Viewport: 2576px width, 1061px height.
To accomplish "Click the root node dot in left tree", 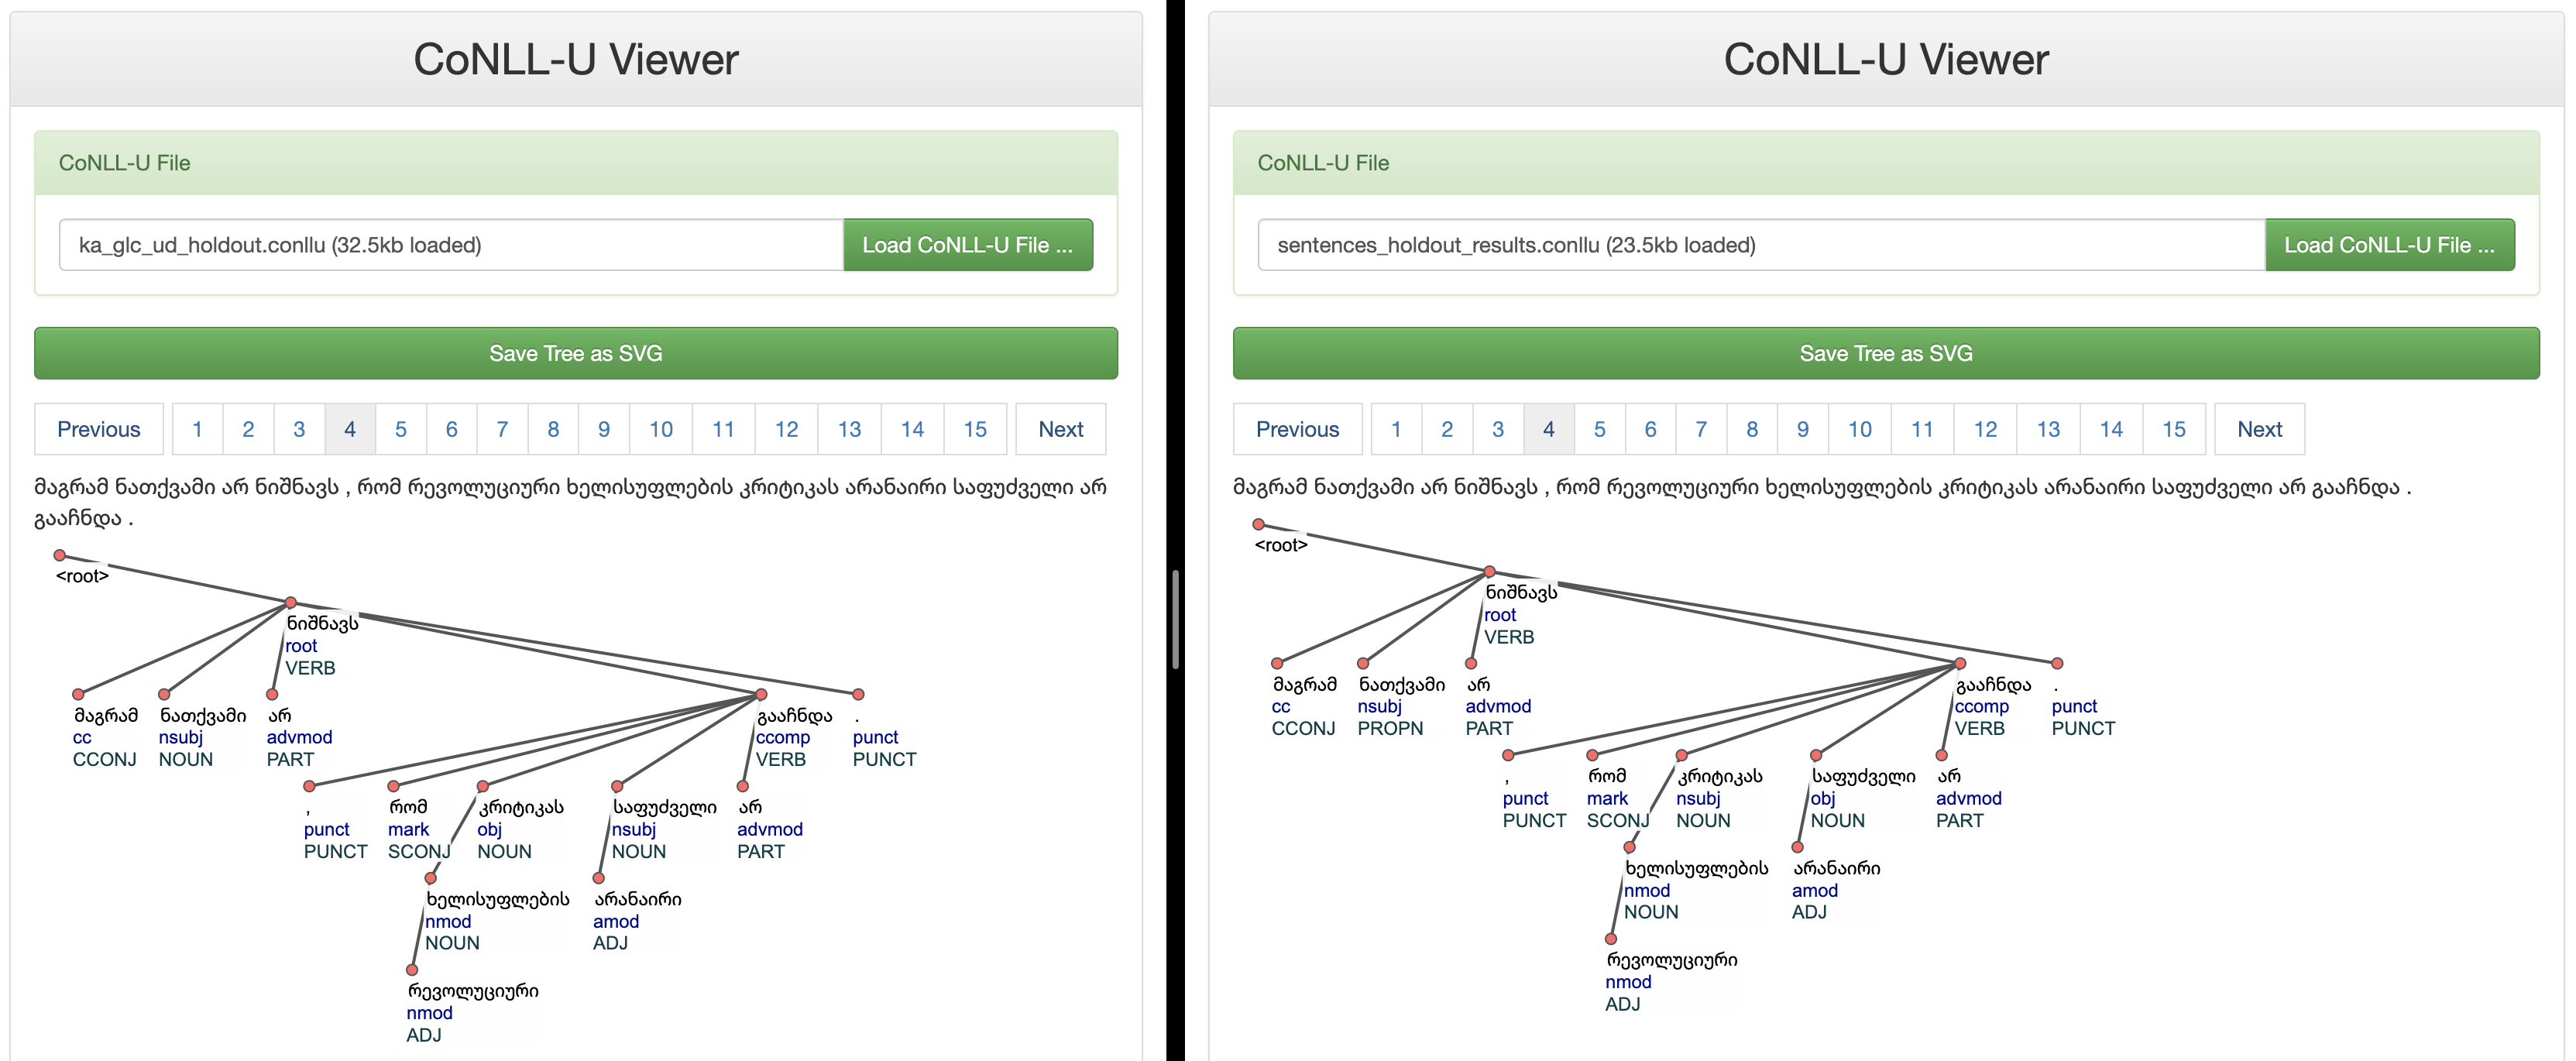I will (60, 555).
